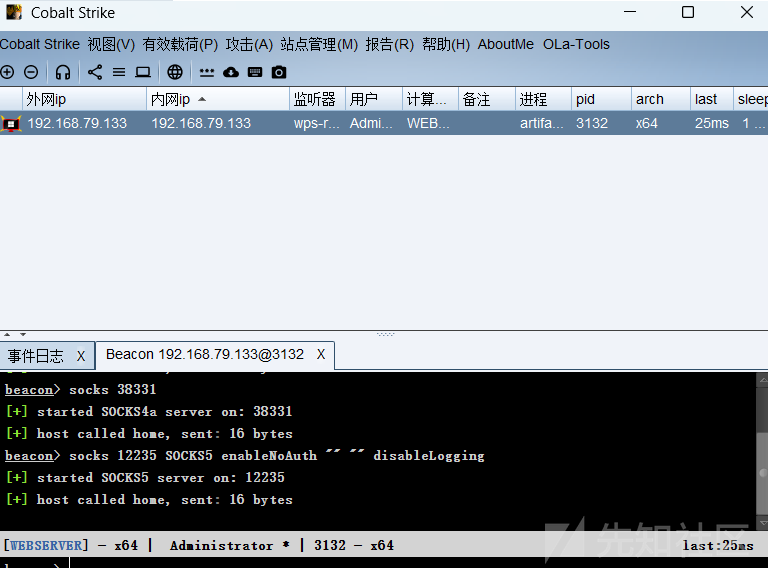
Task: Click 25ms last cell in table
Action: [712, 123]
